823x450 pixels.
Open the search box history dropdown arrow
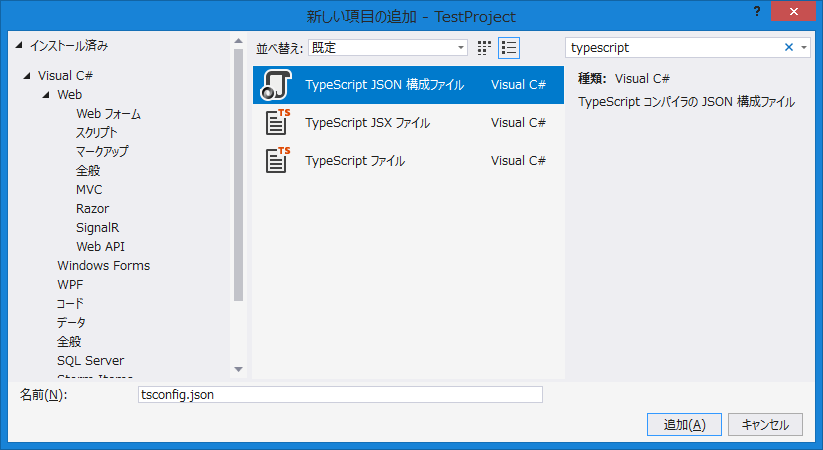tap(804, 48)
